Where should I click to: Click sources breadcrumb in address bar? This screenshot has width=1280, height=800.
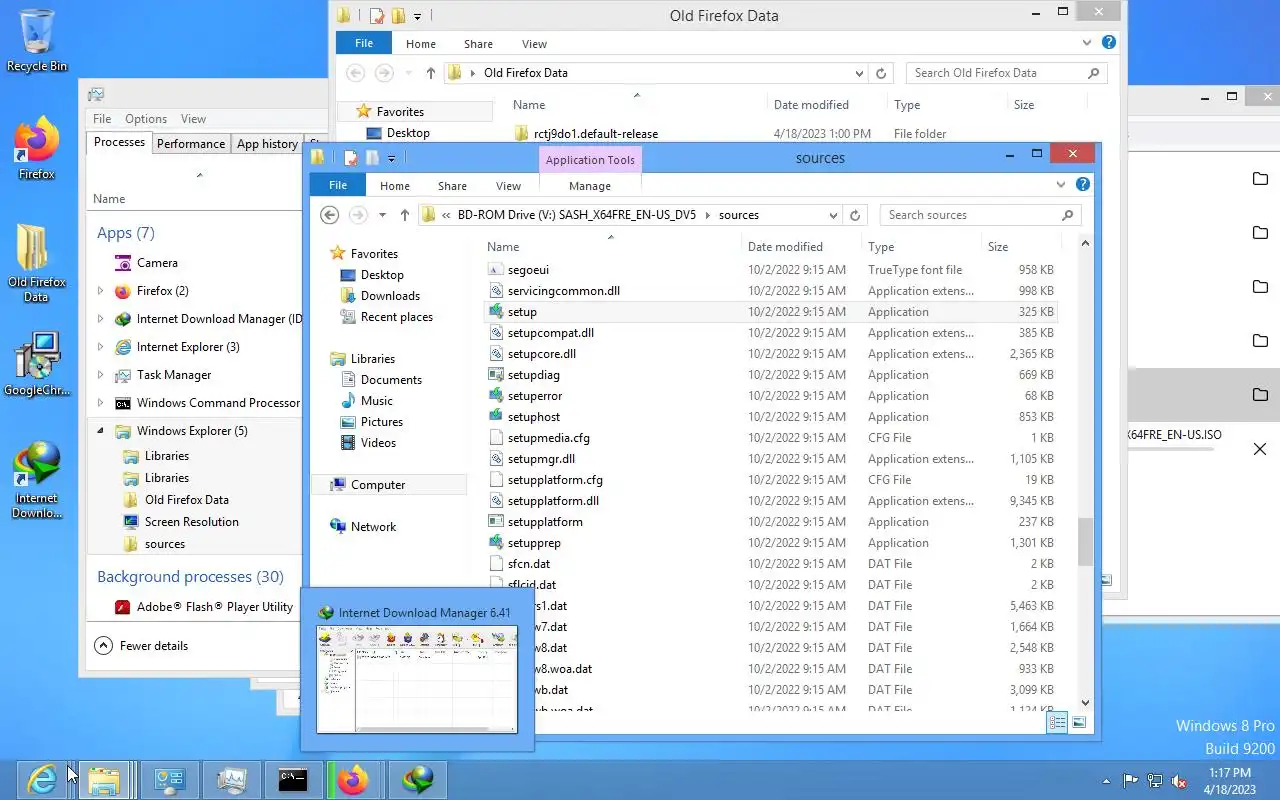click(x=739, y=215)
